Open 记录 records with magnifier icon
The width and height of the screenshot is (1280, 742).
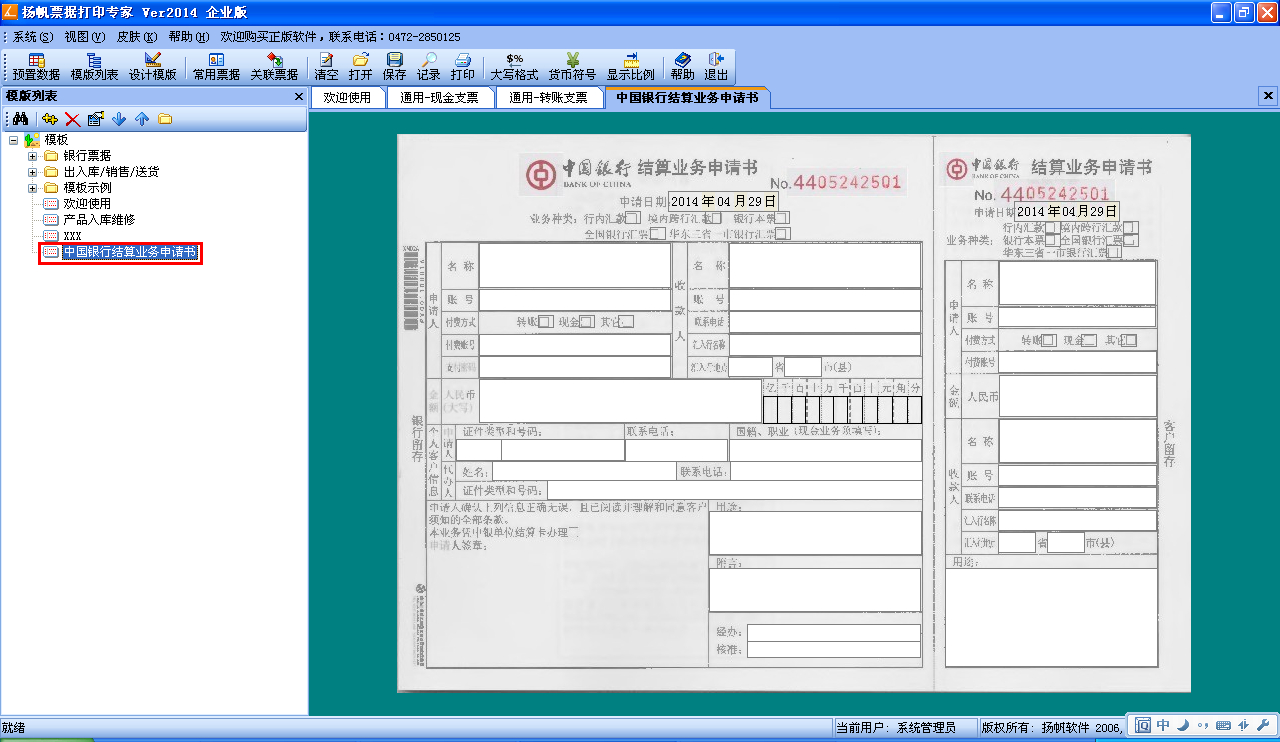(429, 67)
